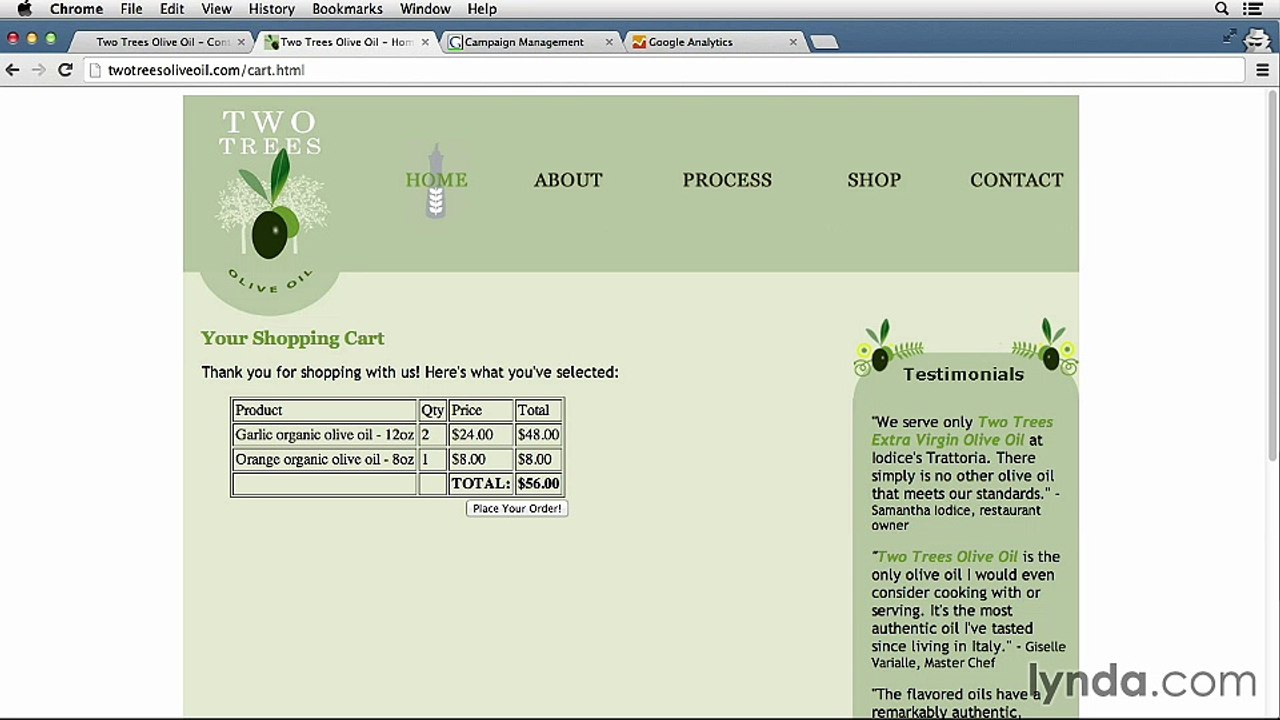Open the CONTACT page

point(1016,180)
